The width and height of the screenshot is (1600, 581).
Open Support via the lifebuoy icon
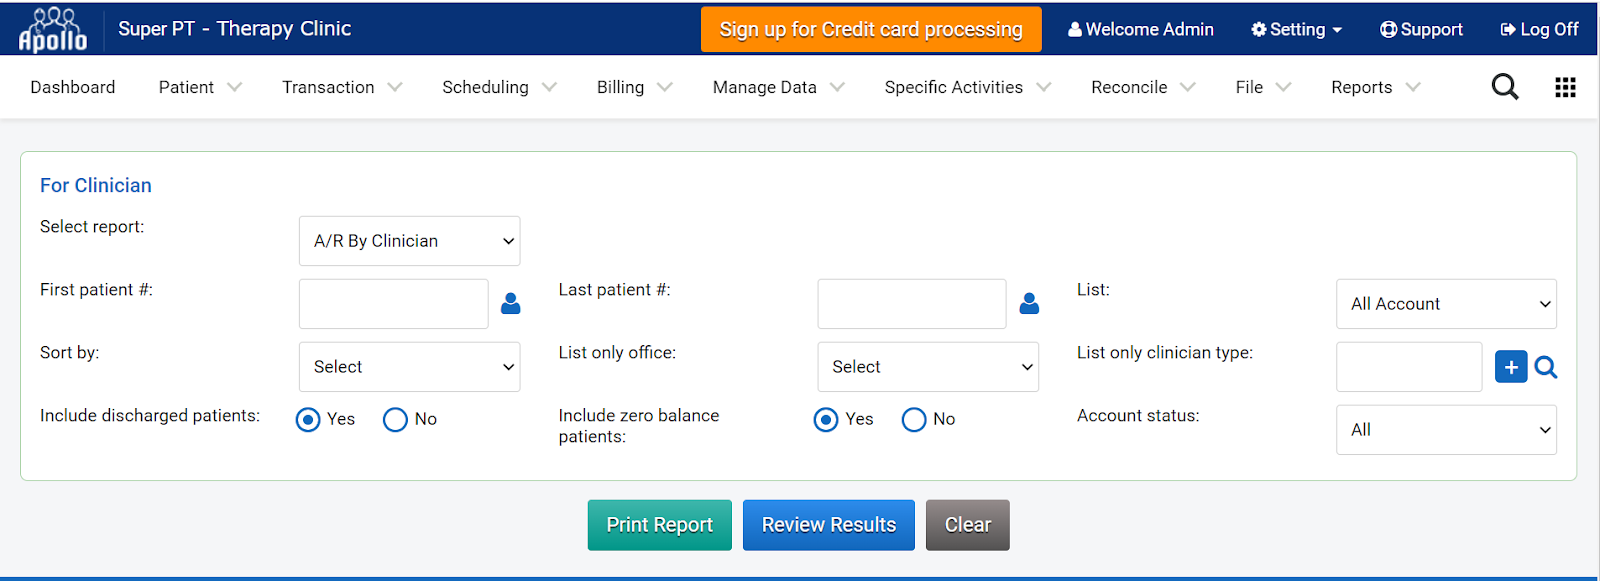click(1388, 29)
